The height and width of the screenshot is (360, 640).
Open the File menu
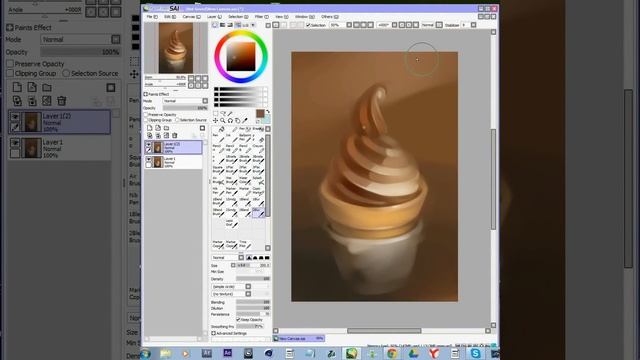(x=152, y=17)
